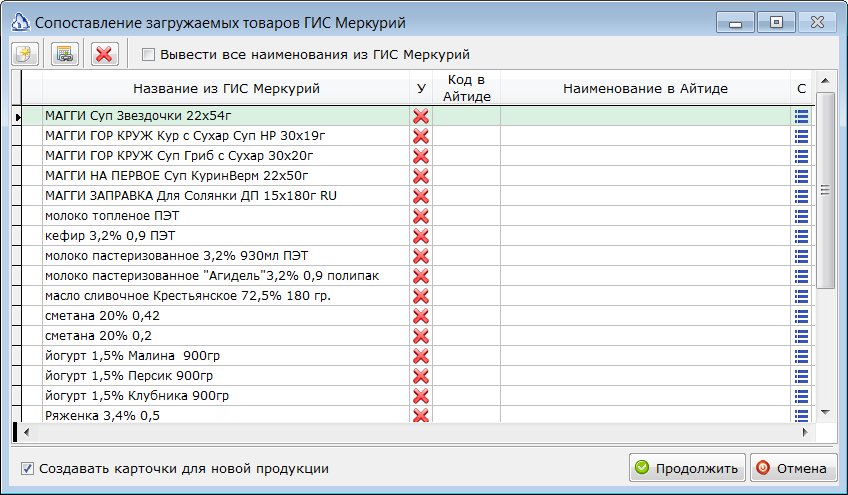Click the calculator table toolbar icon
The image size is (848, 495).
tap(64, 54)
